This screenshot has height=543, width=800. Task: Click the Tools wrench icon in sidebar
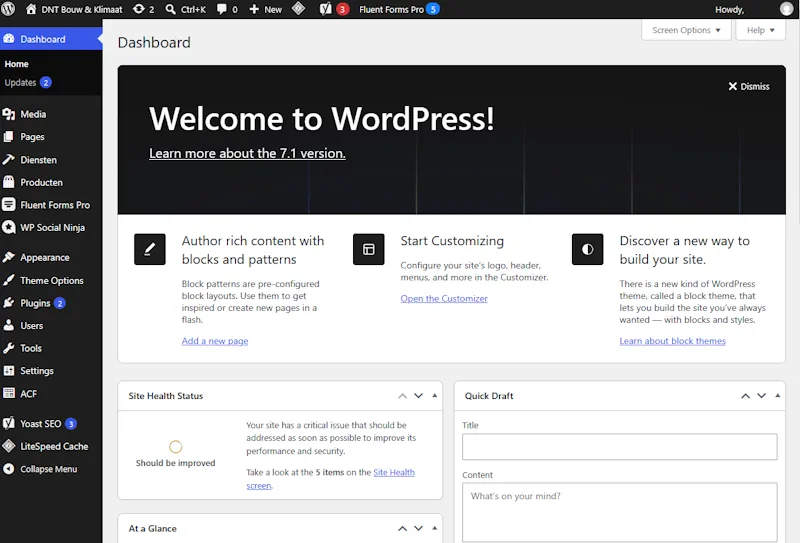click(x=9, y=348)
